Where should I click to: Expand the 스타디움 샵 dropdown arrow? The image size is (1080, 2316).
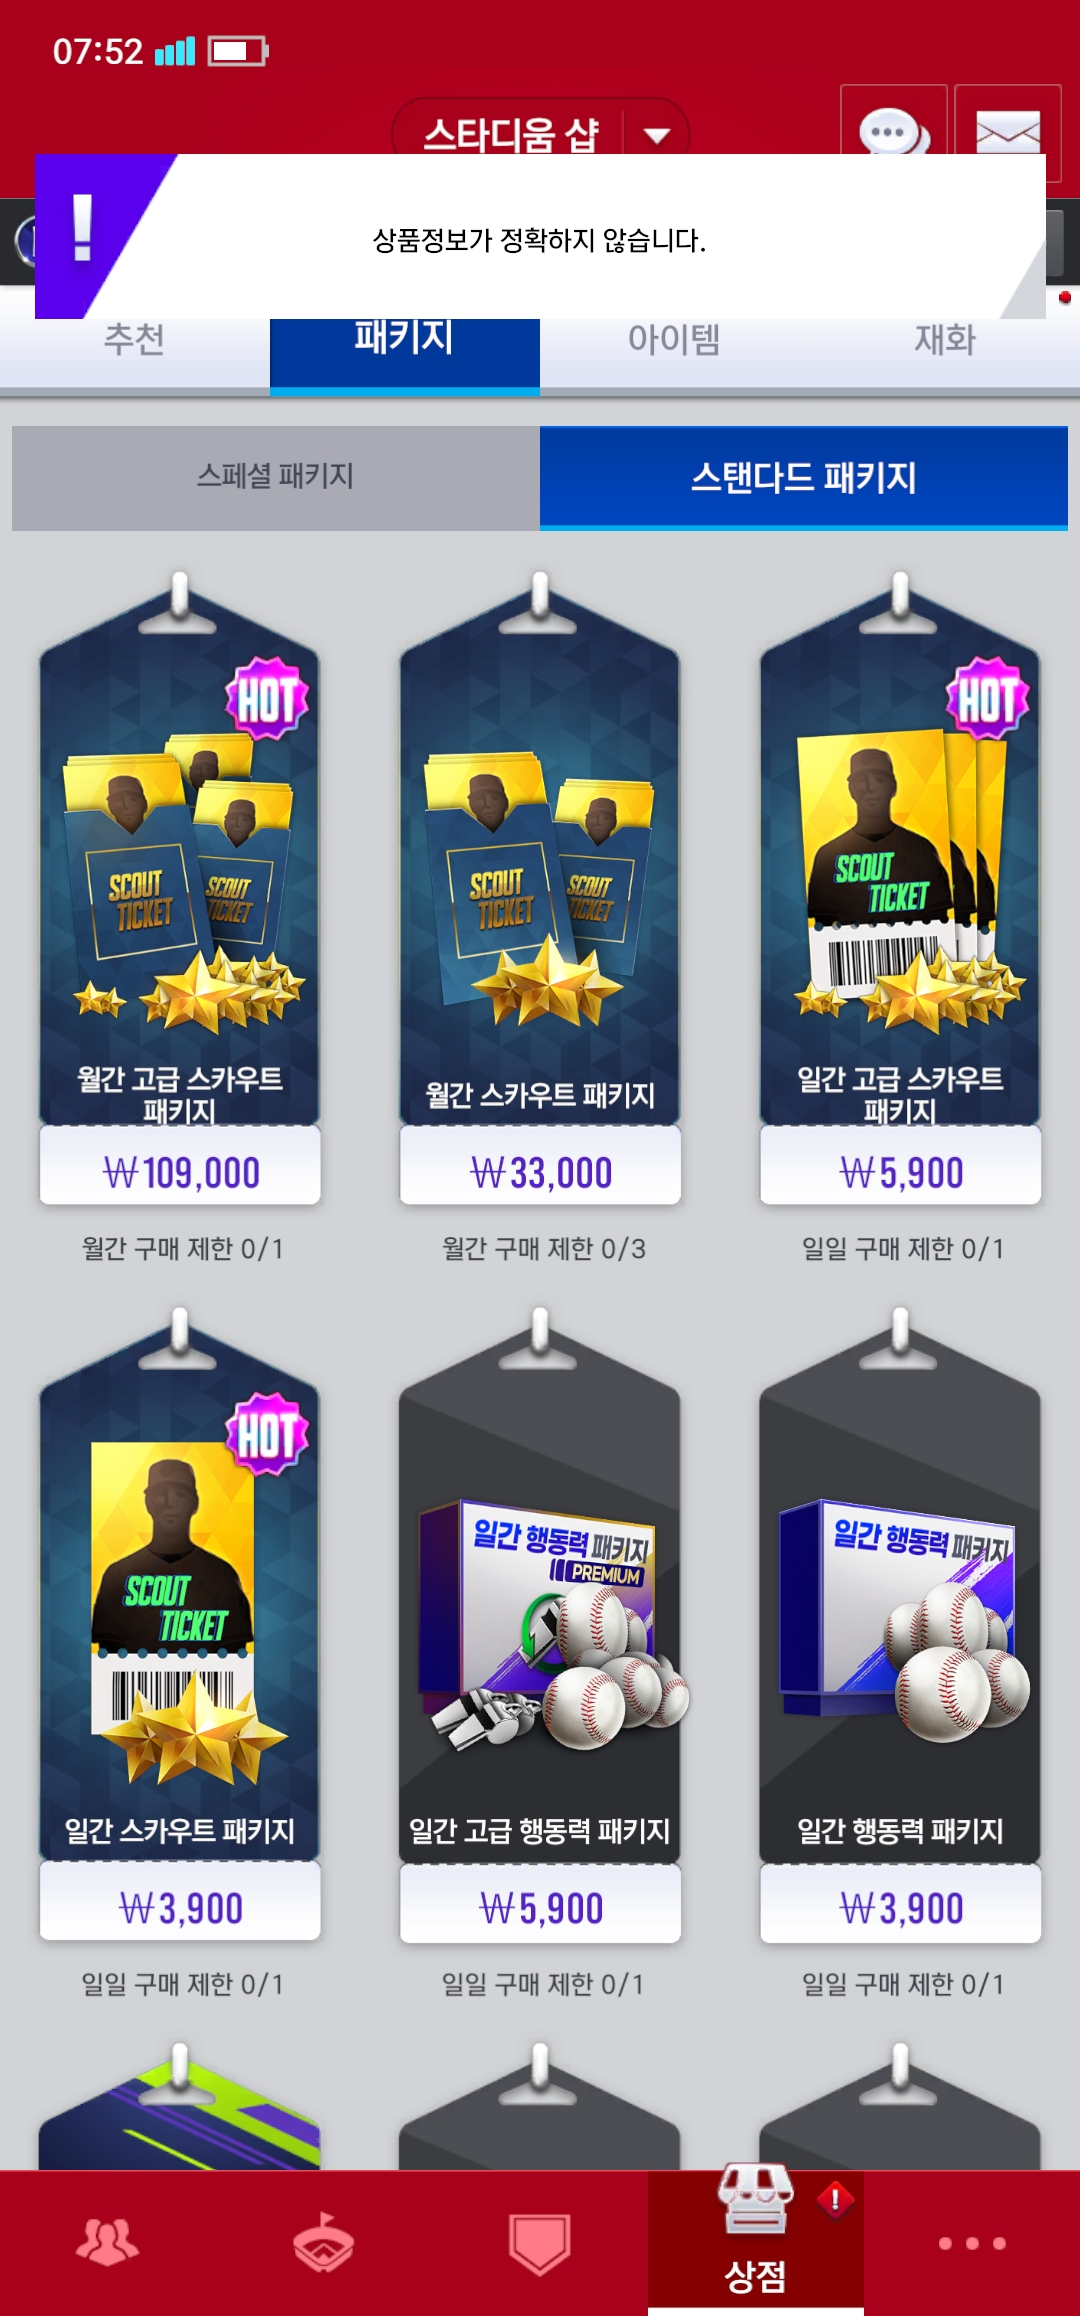(x=657, y=135)
